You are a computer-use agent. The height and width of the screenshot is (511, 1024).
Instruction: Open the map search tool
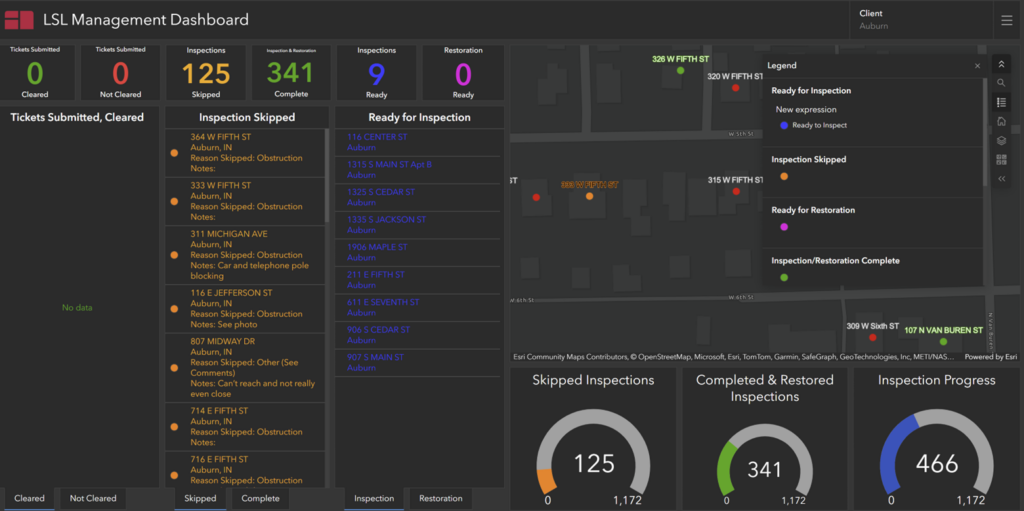(x=1001, y=83)
